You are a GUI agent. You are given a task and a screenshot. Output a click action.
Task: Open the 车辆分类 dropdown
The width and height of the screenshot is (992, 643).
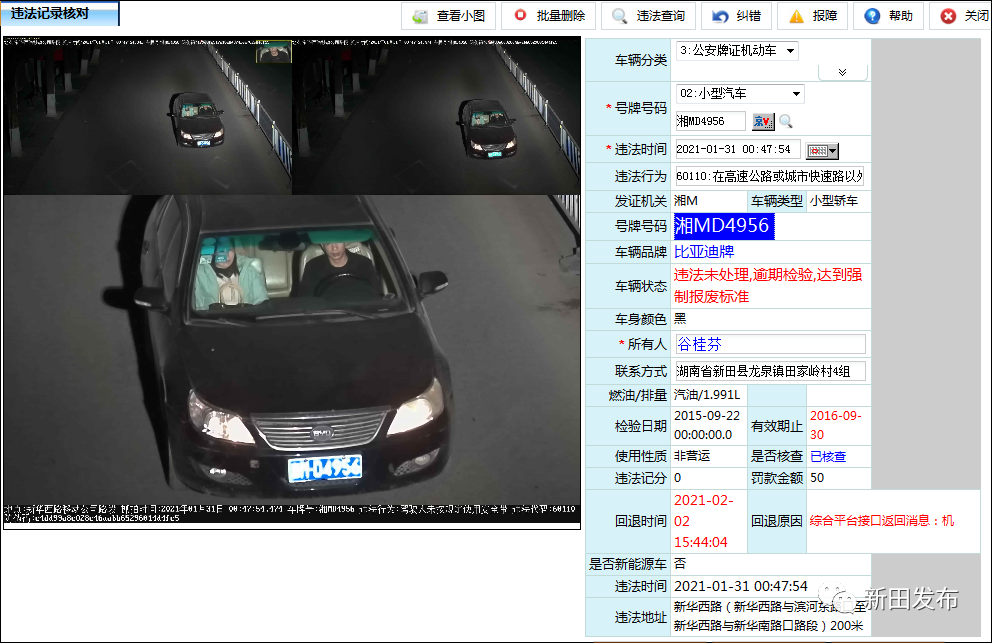737,51
